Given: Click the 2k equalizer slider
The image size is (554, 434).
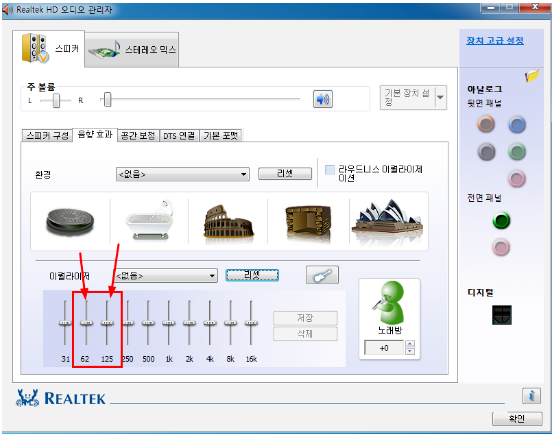Looking at the screenshot, I should point(189,323).
